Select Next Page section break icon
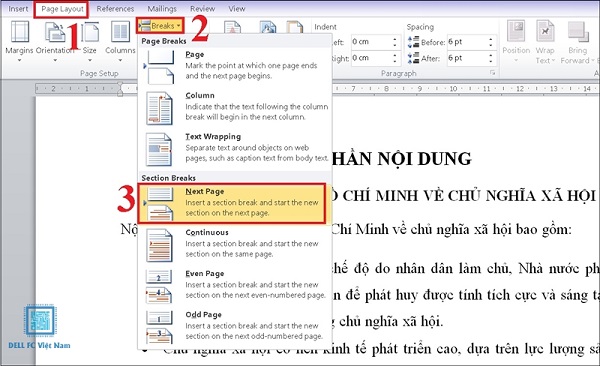Image resolution: width=600 pixels, height=366 pixels. pos(160,204)
